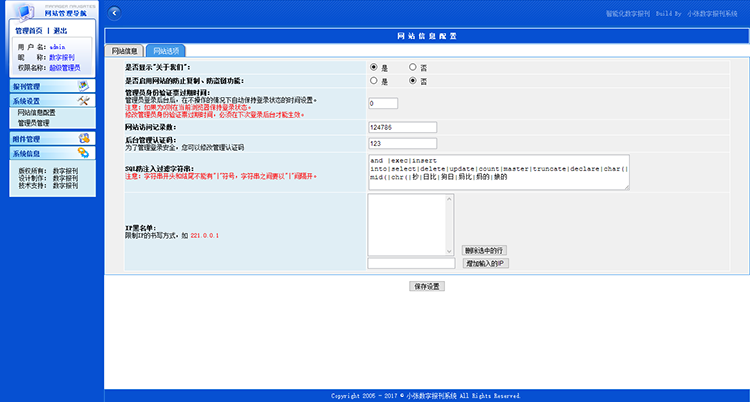Click the Copyright footer text

click(426, 396)
